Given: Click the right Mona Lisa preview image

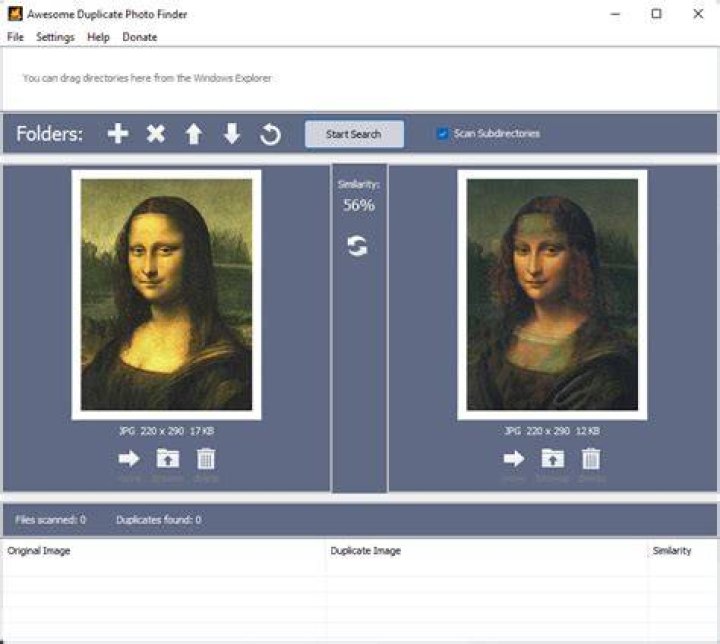Looking at the screenshot, I should [x=552, y=295].
